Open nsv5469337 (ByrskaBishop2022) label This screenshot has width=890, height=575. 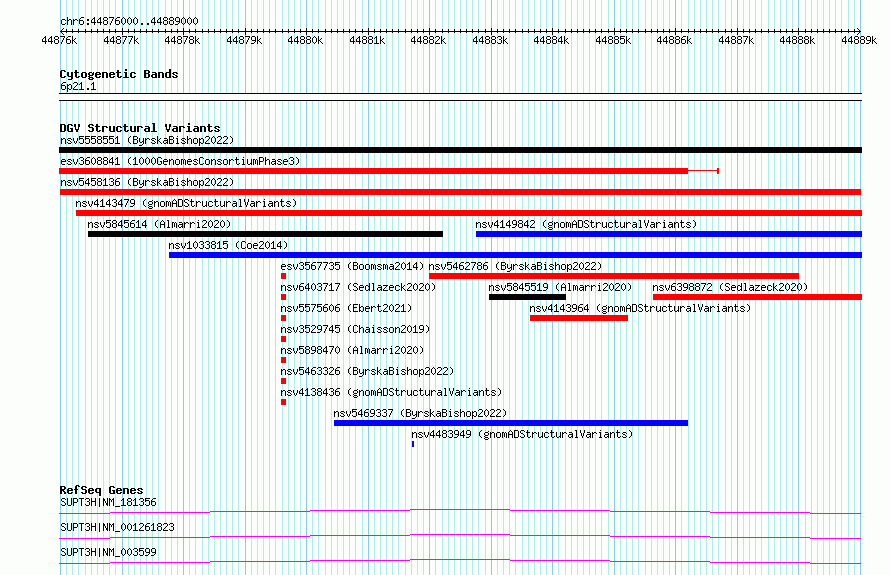(420, 413)
